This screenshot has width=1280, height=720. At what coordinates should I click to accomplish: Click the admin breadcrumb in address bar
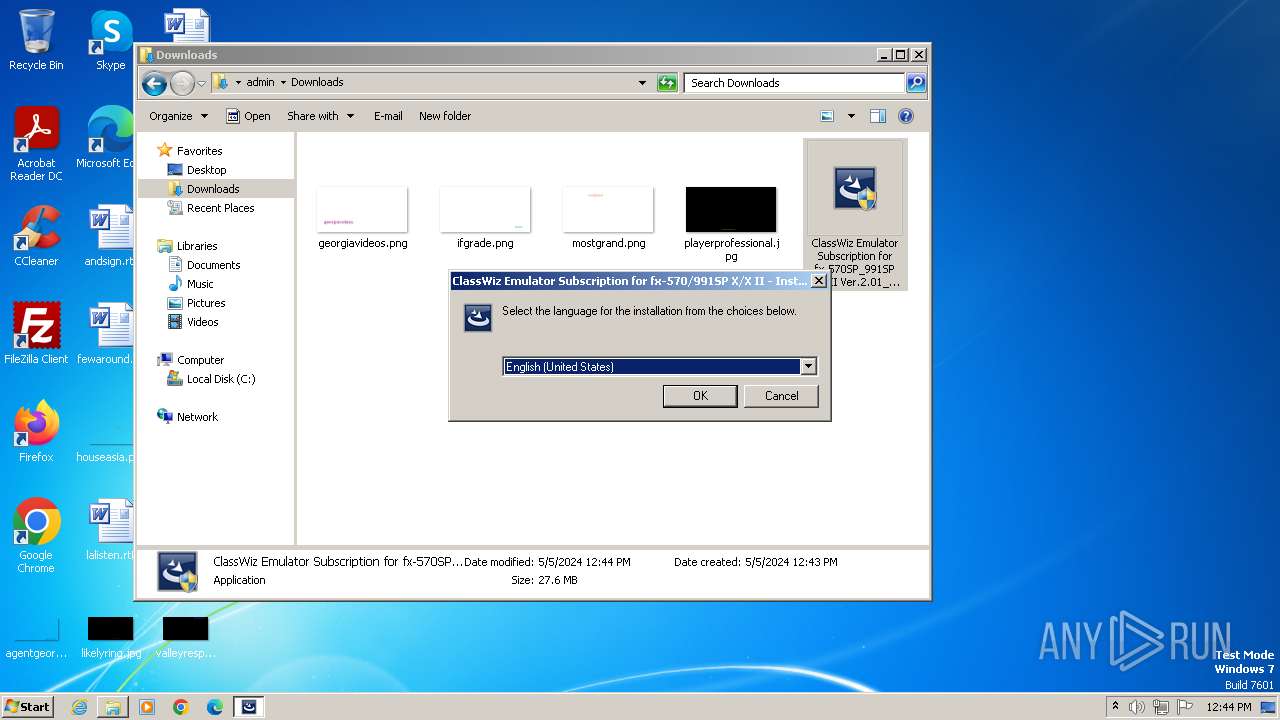coord(260,82)
